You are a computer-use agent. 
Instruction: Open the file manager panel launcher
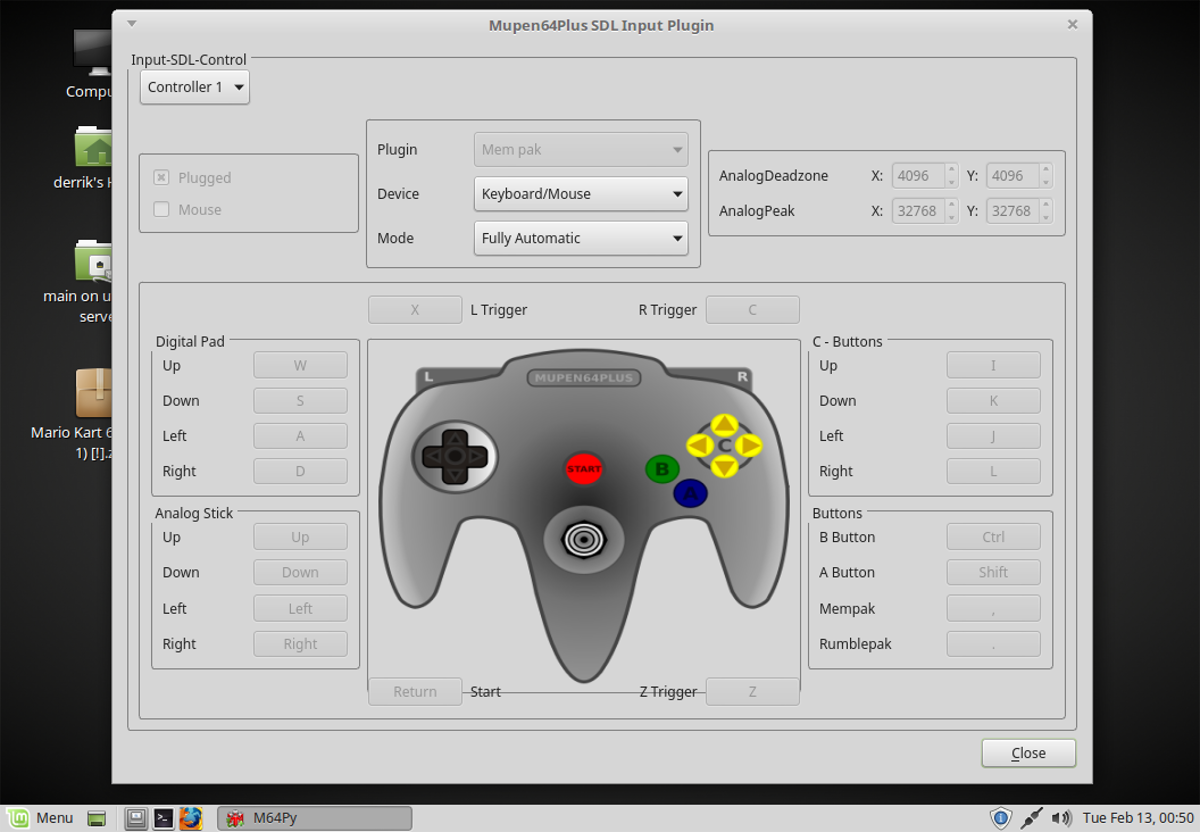(137, 818)
